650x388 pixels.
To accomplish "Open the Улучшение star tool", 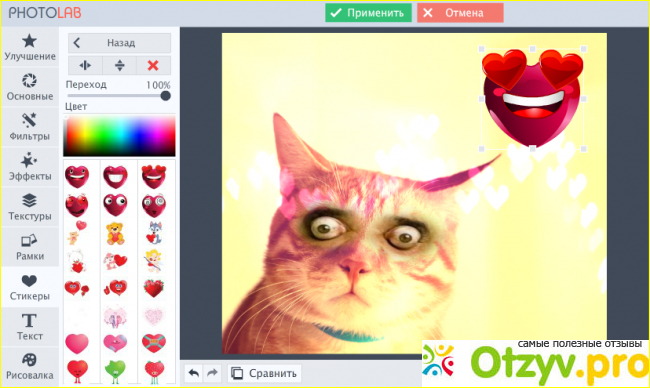I will coord(30,48).
